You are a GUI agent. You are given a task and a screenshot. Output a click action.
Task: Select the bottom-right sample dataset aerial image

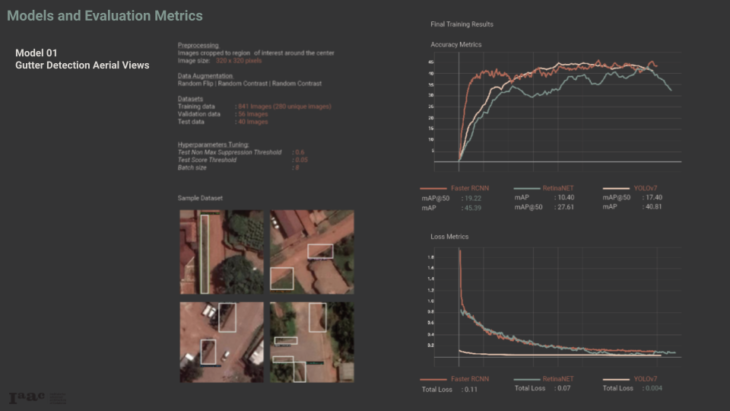311,339
